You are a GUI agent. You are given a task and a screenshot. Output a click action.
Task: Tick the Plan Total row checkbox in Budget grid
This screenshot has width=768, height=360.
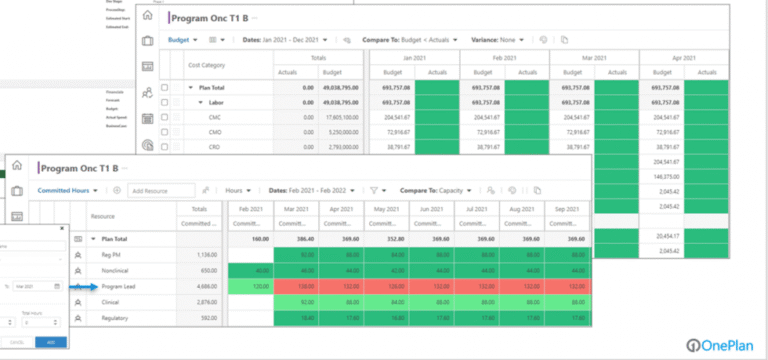tap(165, 88)
